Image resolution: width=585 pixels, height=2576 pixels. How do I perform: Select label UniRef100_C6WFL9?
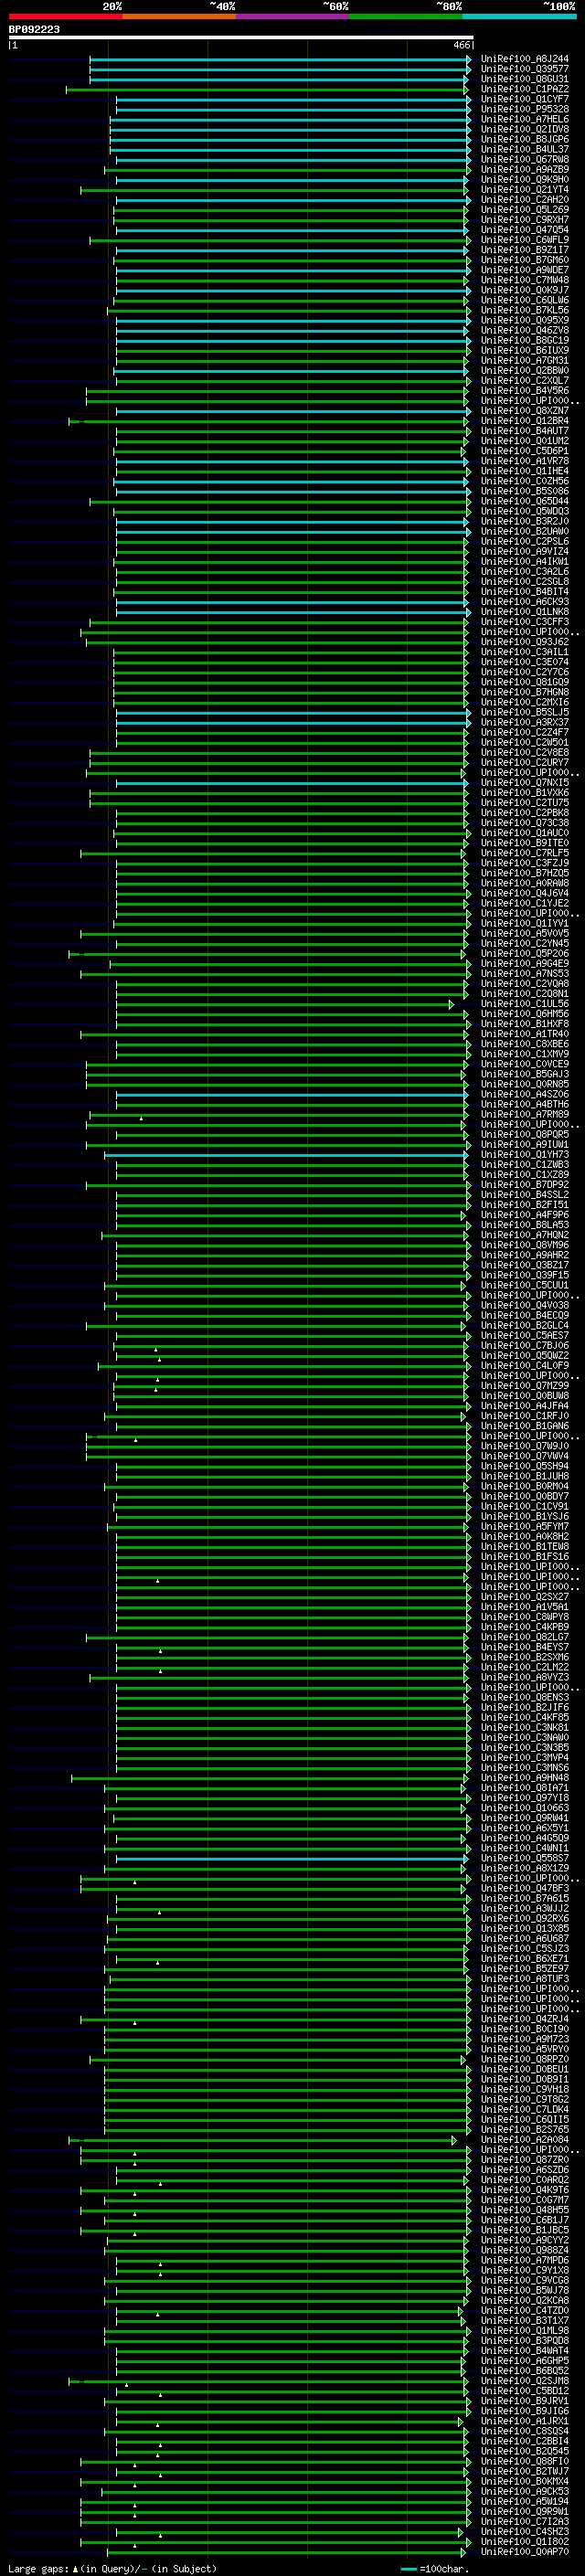coord(525,240)
